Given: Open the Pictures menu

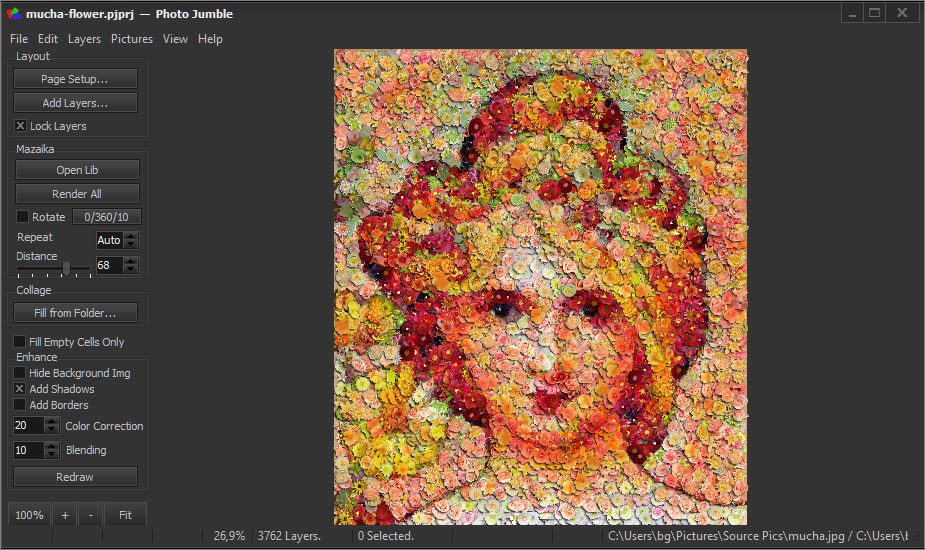Looking at the screenshot, I should click(132, 39).
